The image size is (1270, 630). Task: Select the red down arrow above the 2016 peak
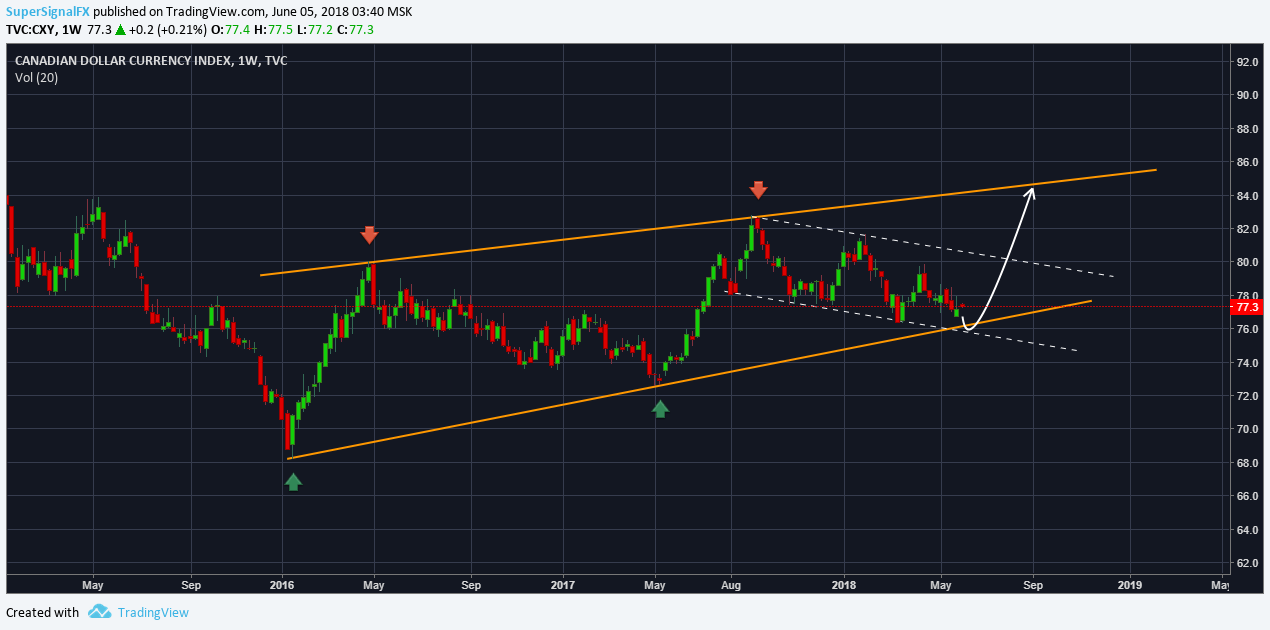370,234
